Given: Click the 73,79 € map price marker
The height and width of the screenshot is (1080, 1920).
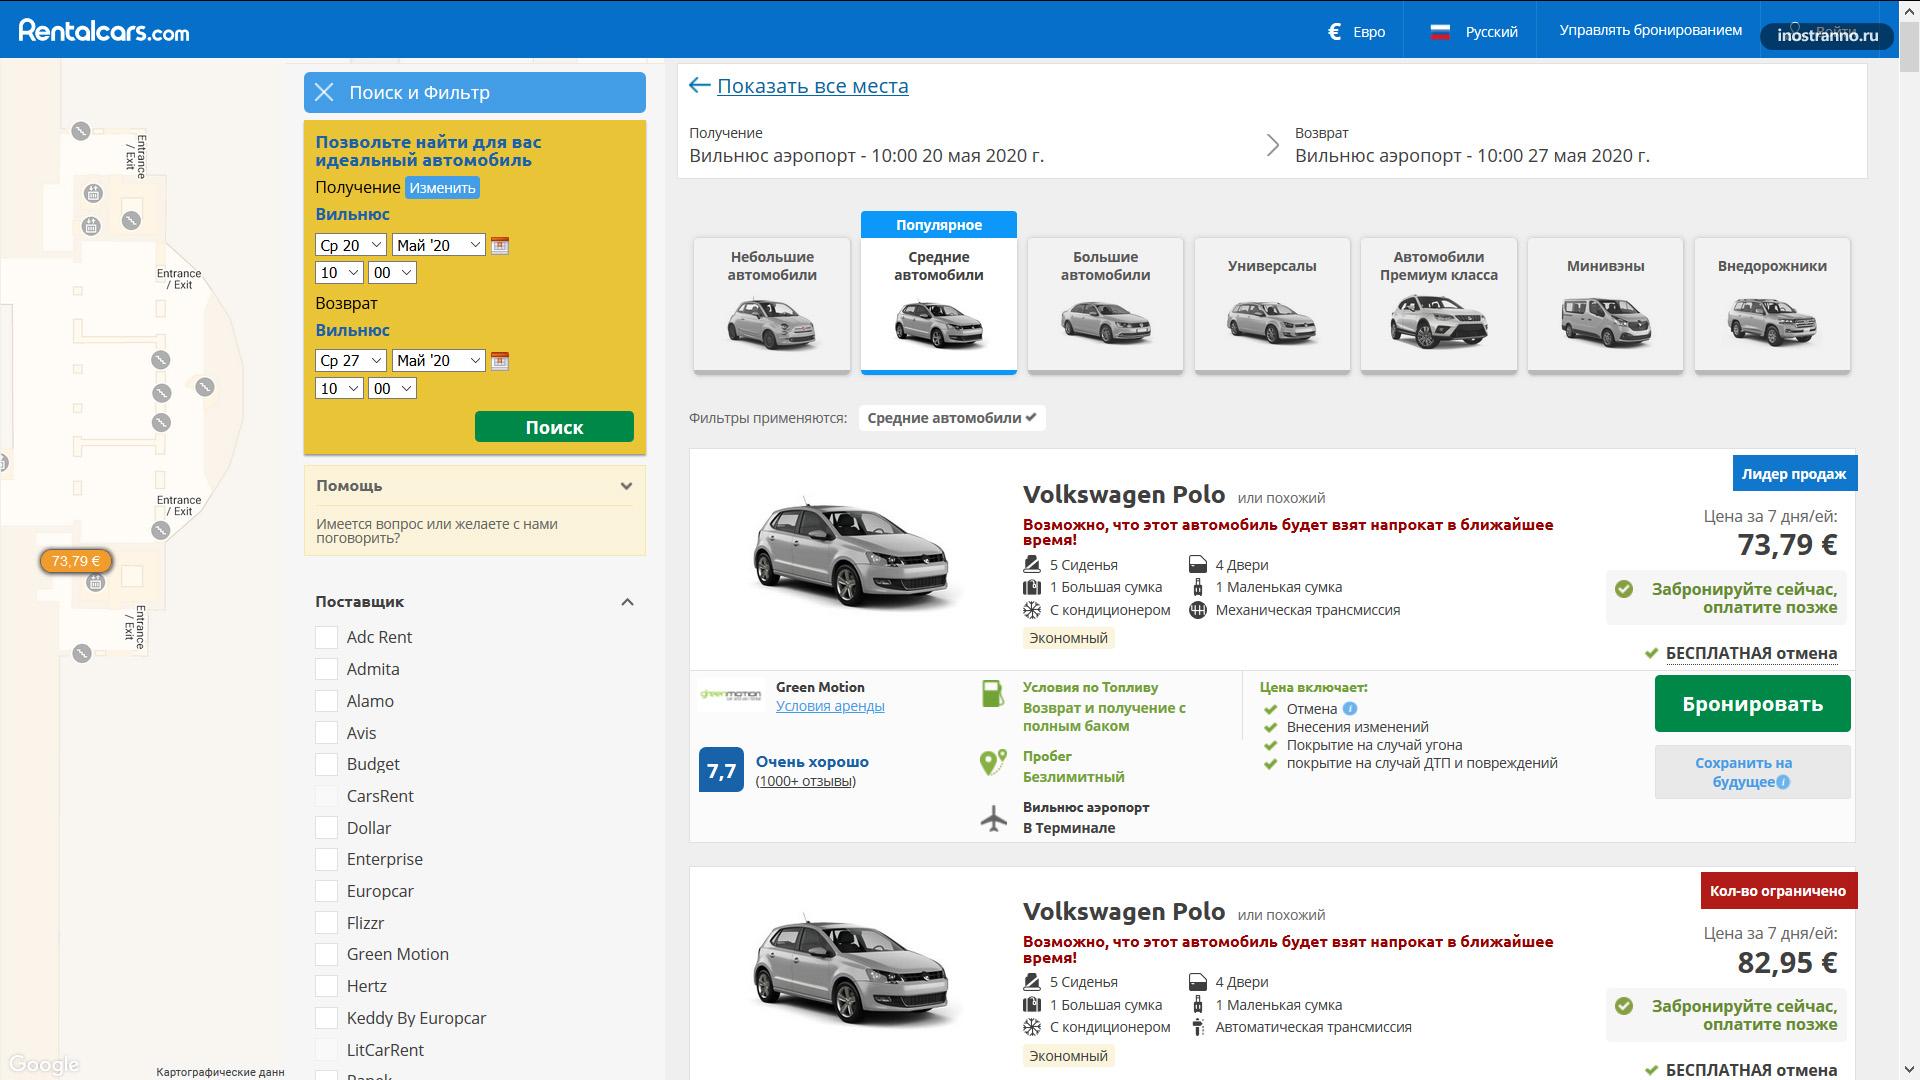Looking at the screenshot, I should pos(76,561).
